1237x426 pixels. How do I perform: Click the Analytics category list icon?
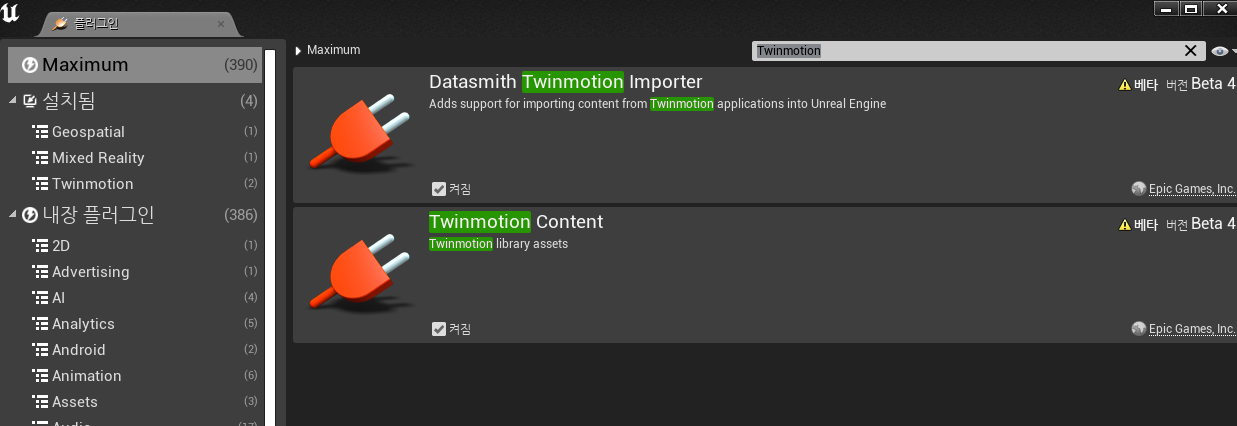point(40,324)
